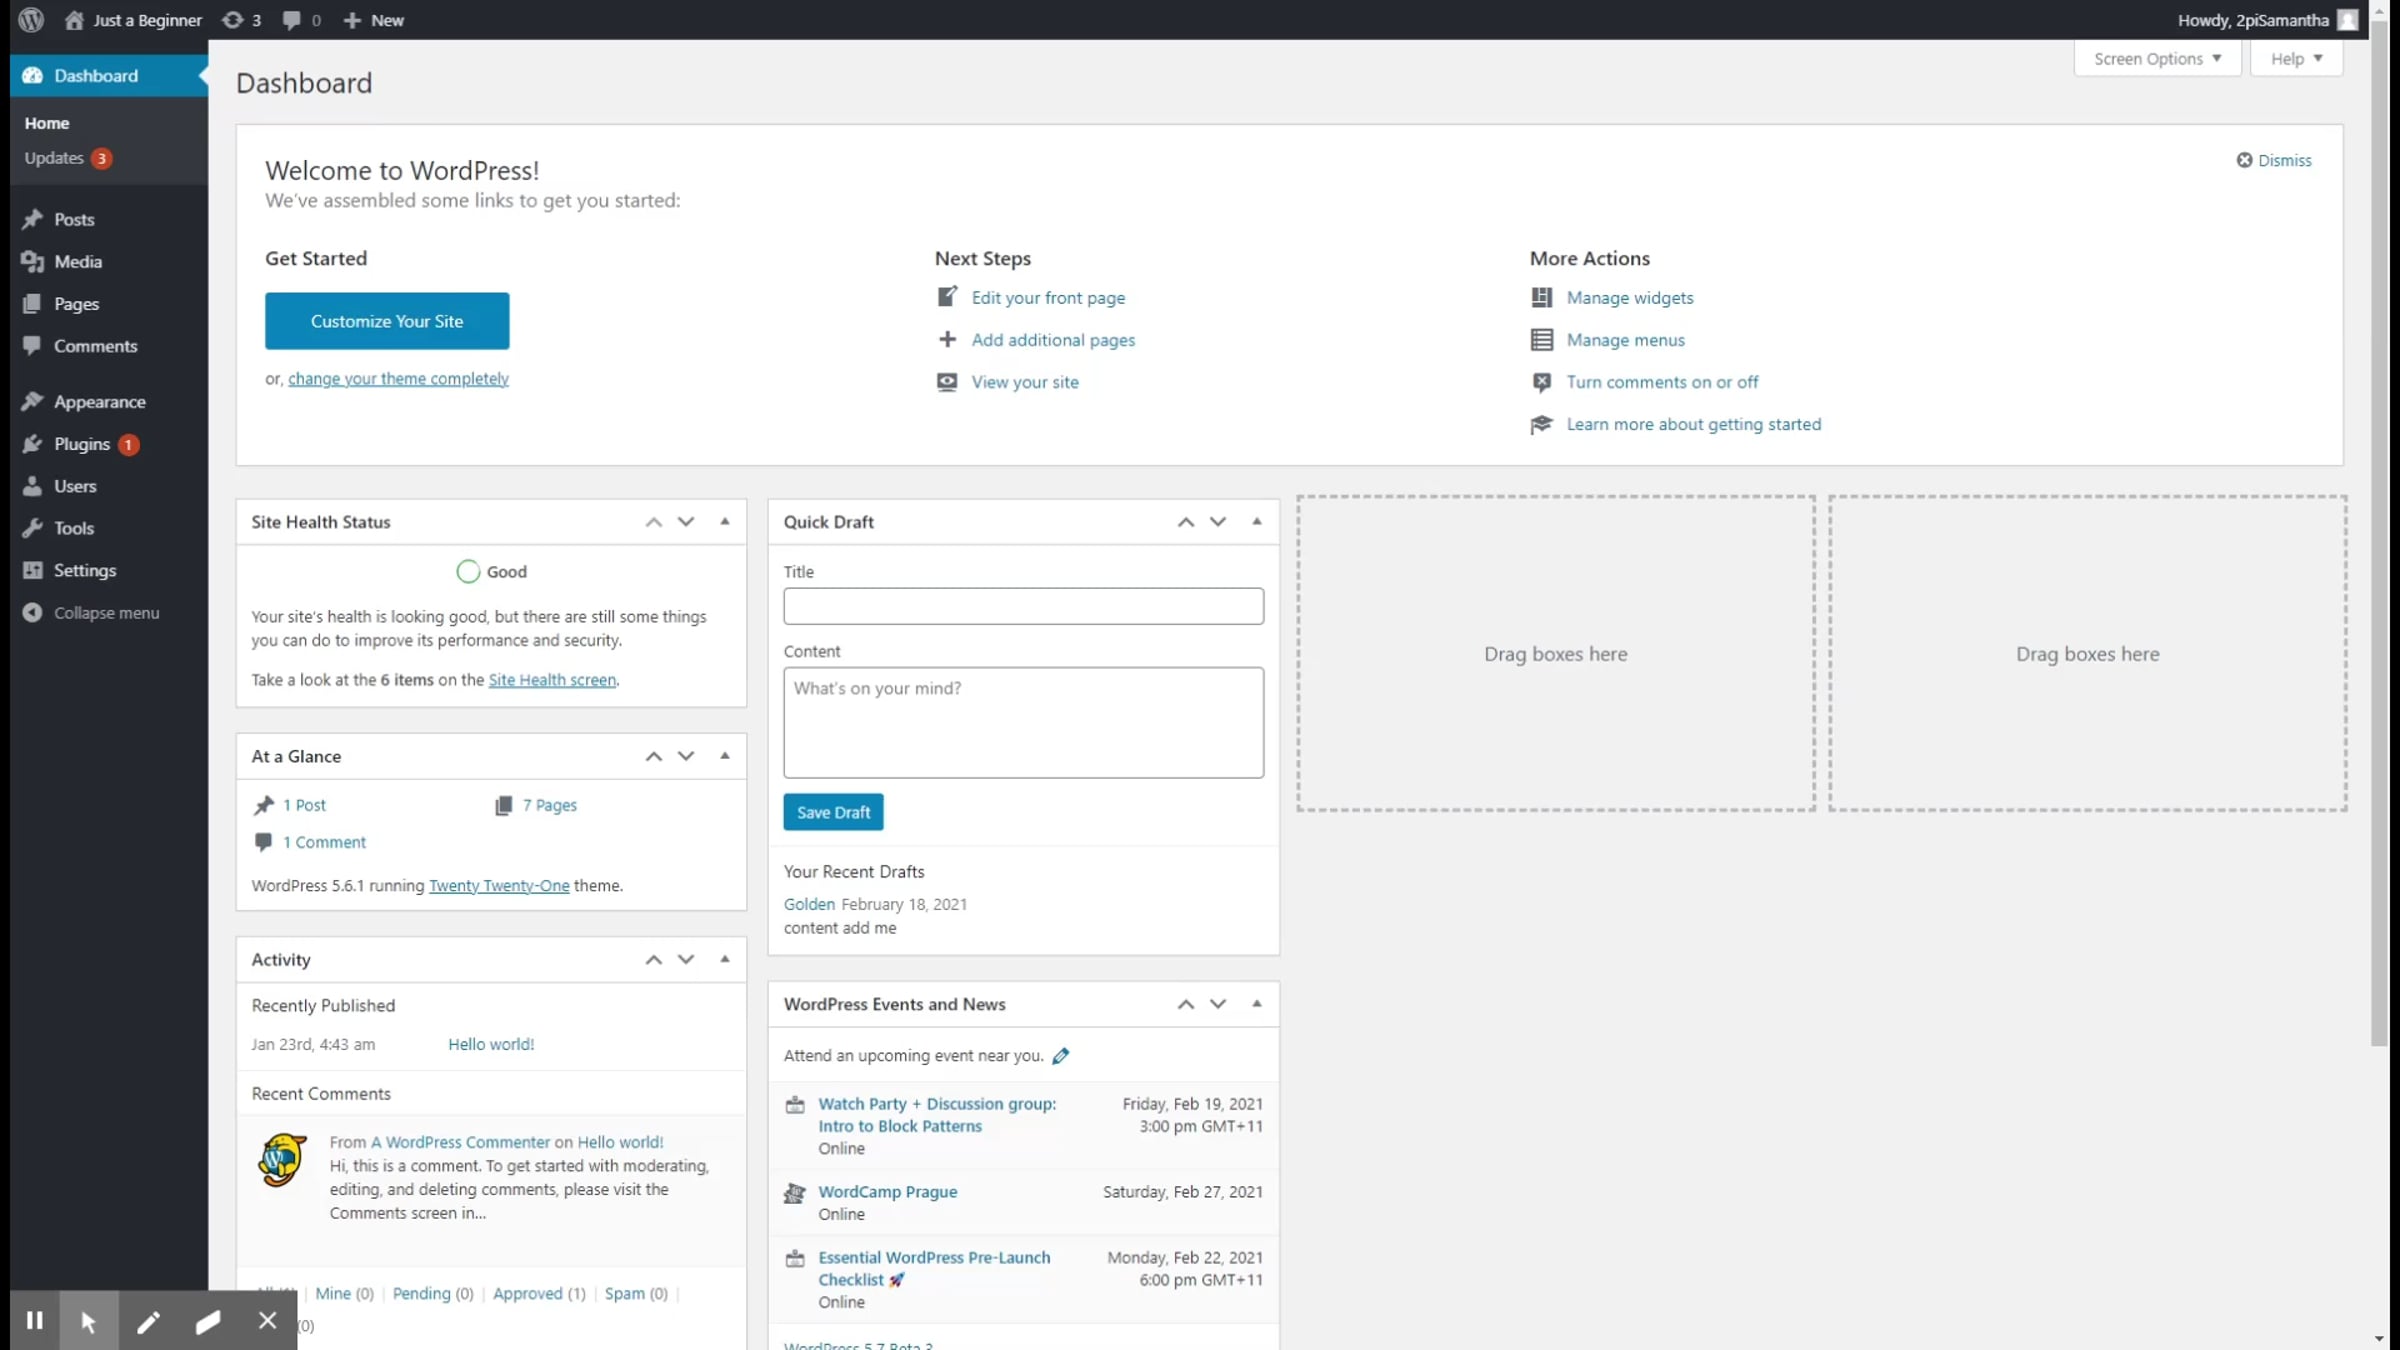This screenshot has width=2400, height=1350.
Task: Follow change your theme completely link
Action: (398, 379)
